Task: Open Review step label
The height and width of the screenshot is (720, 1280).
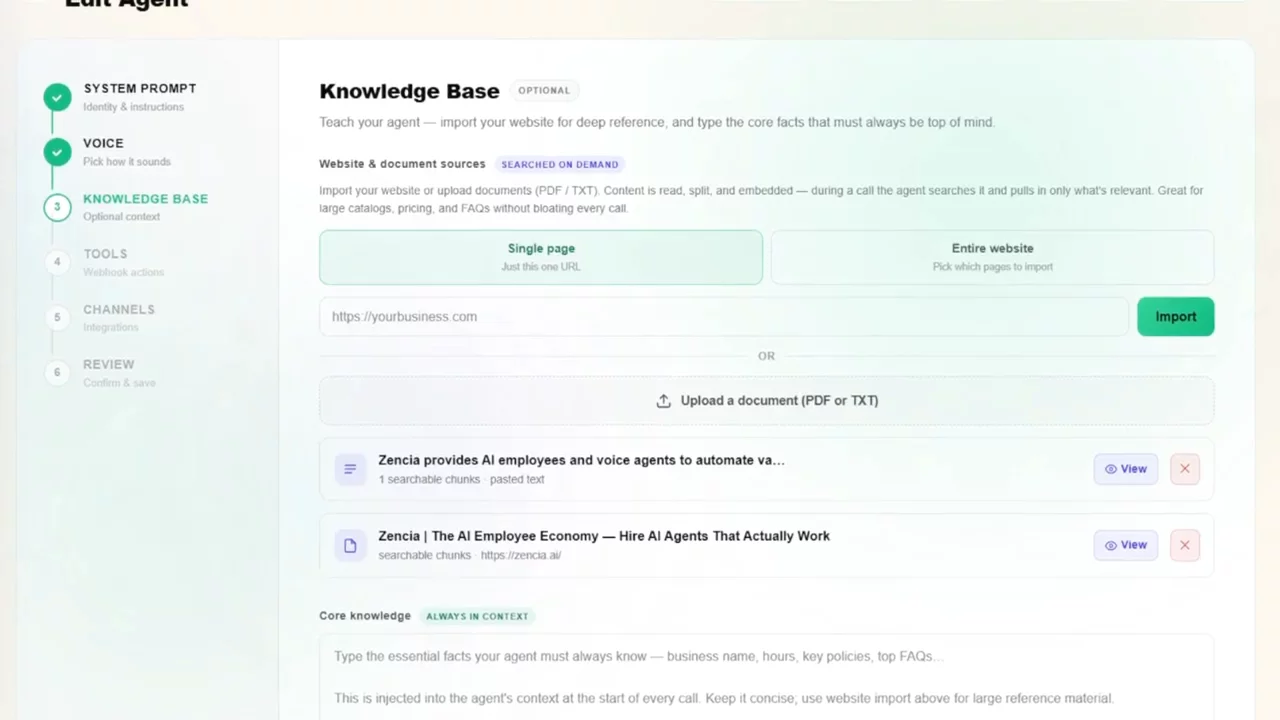Action: point(109,364)
